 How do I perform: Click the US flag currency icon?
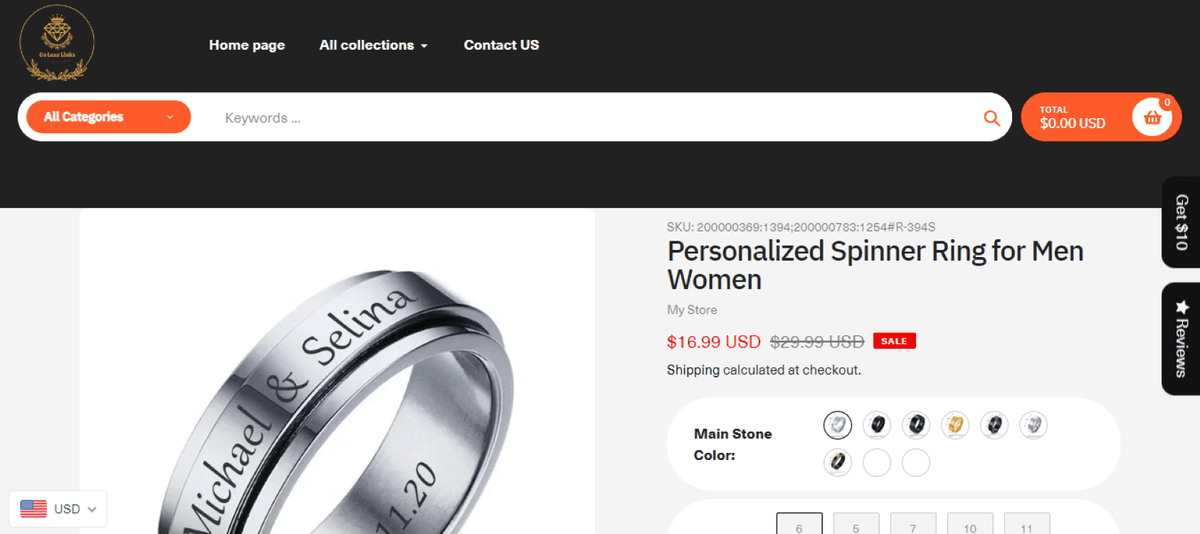coord(34,509)
